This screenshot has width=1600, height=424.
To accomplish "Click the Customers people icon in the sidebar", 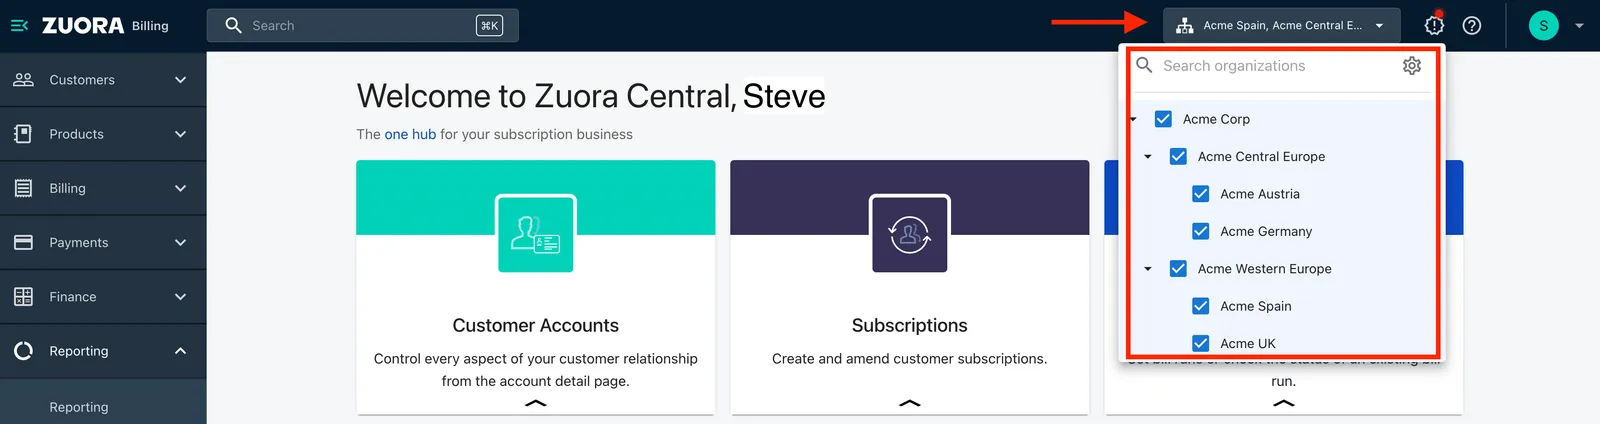I will click(23, 80).
